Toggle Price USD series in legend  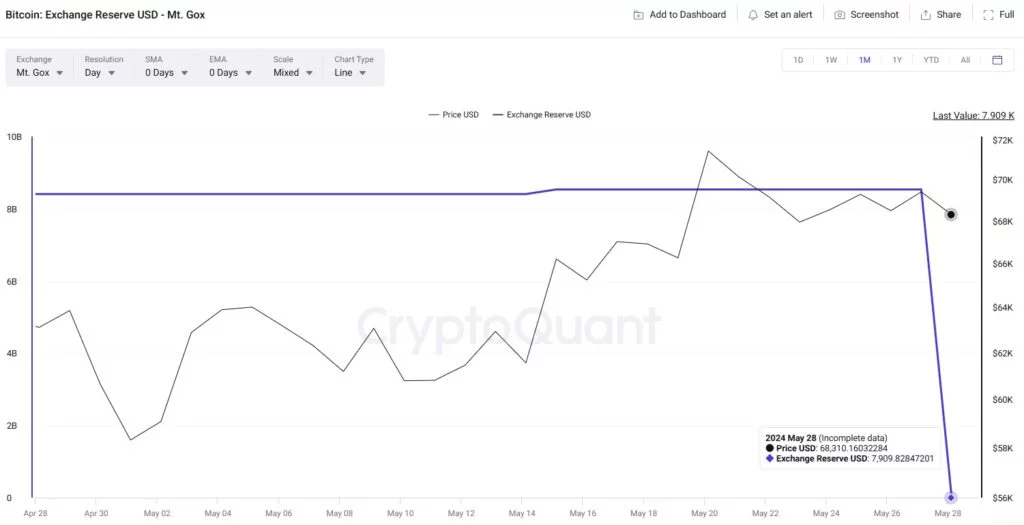coord(453,115)
